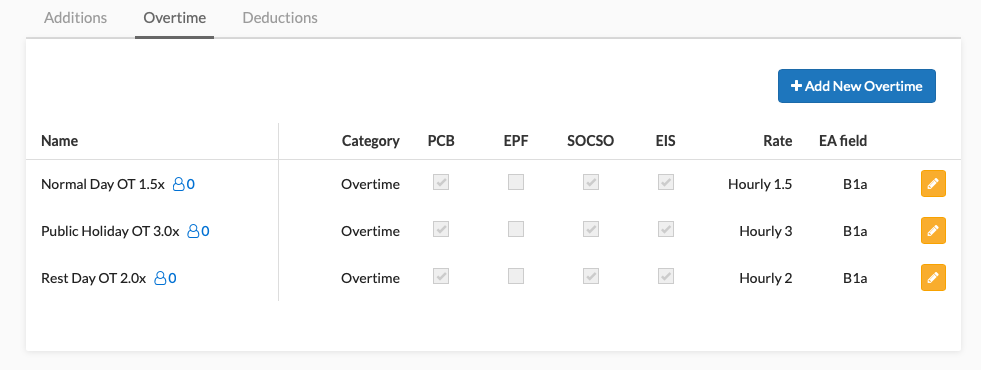Toggle EIS checkbox for Rest Day OT 2.0x
Image resolution: width=981 pixels, height=370 pixels.
(x=666, y=276)
